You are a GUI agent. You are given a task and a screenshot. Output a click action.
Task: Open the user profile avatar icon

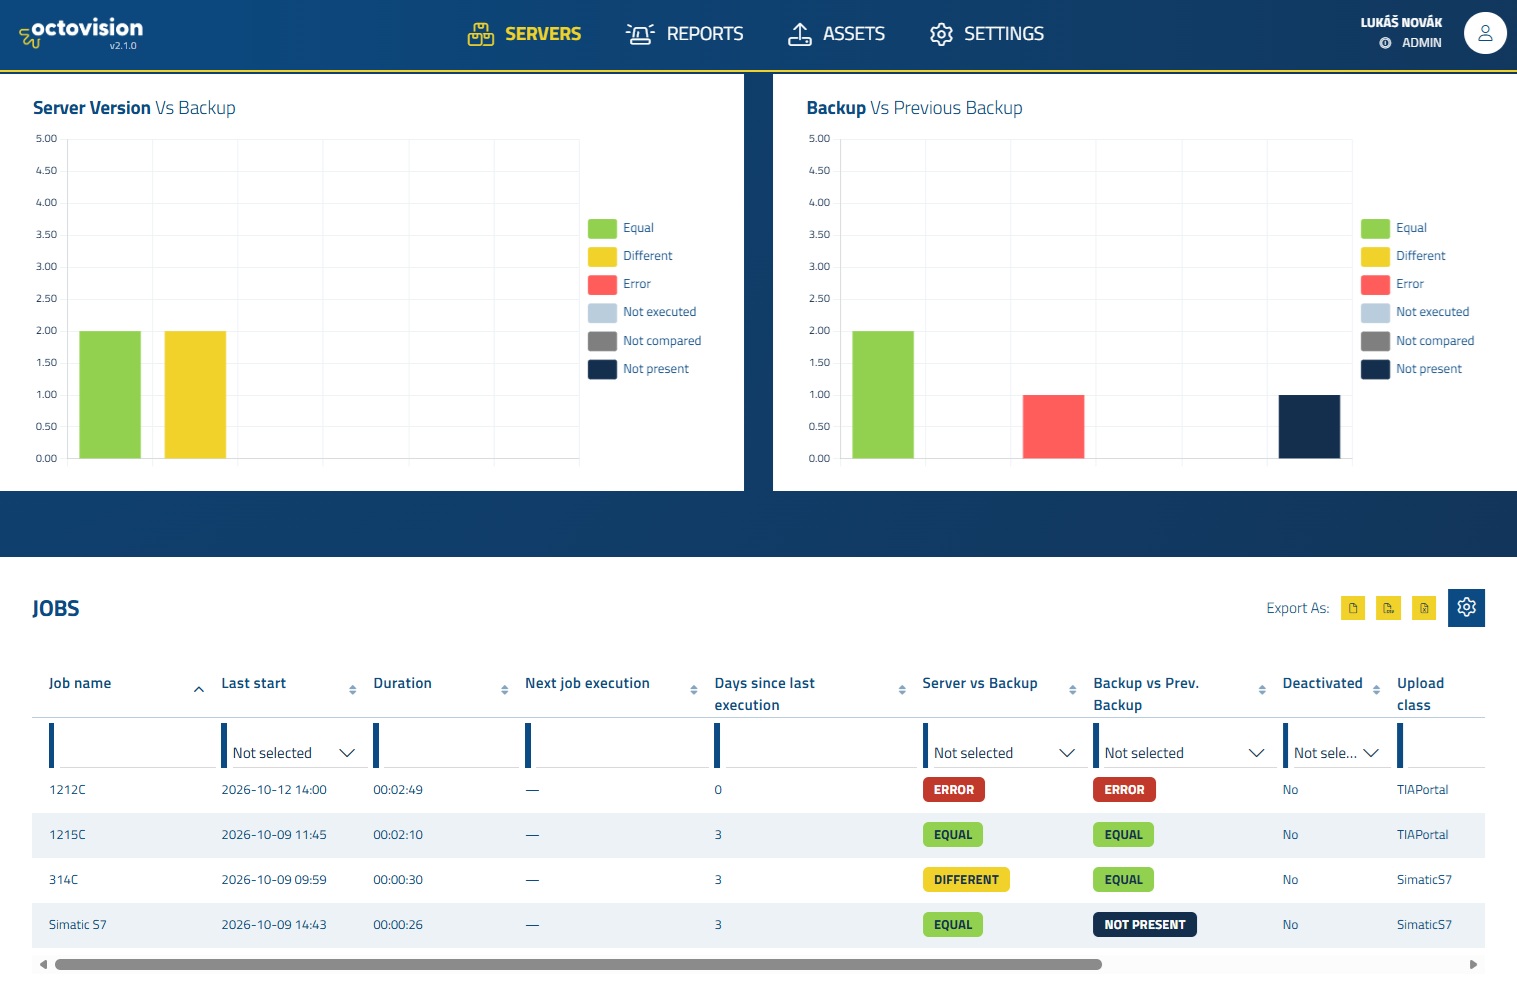coord(1485,33)
